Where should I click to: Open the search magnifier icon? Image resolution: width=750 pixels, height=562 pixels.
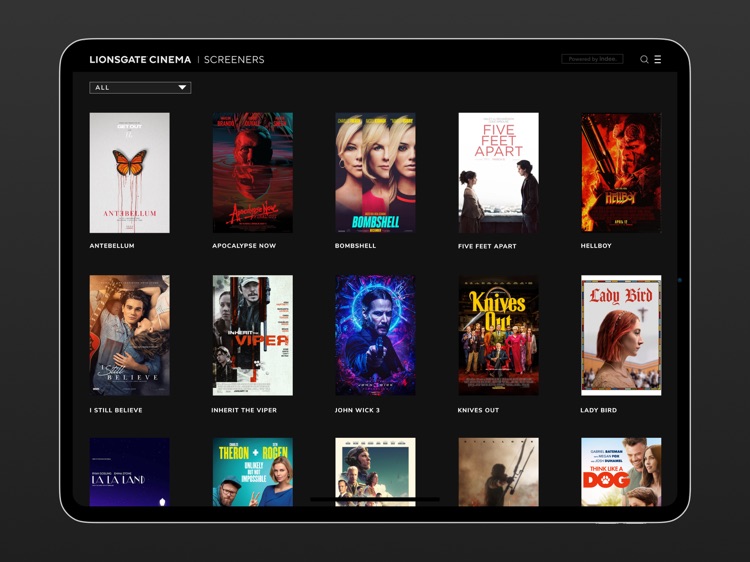[644, 59]
